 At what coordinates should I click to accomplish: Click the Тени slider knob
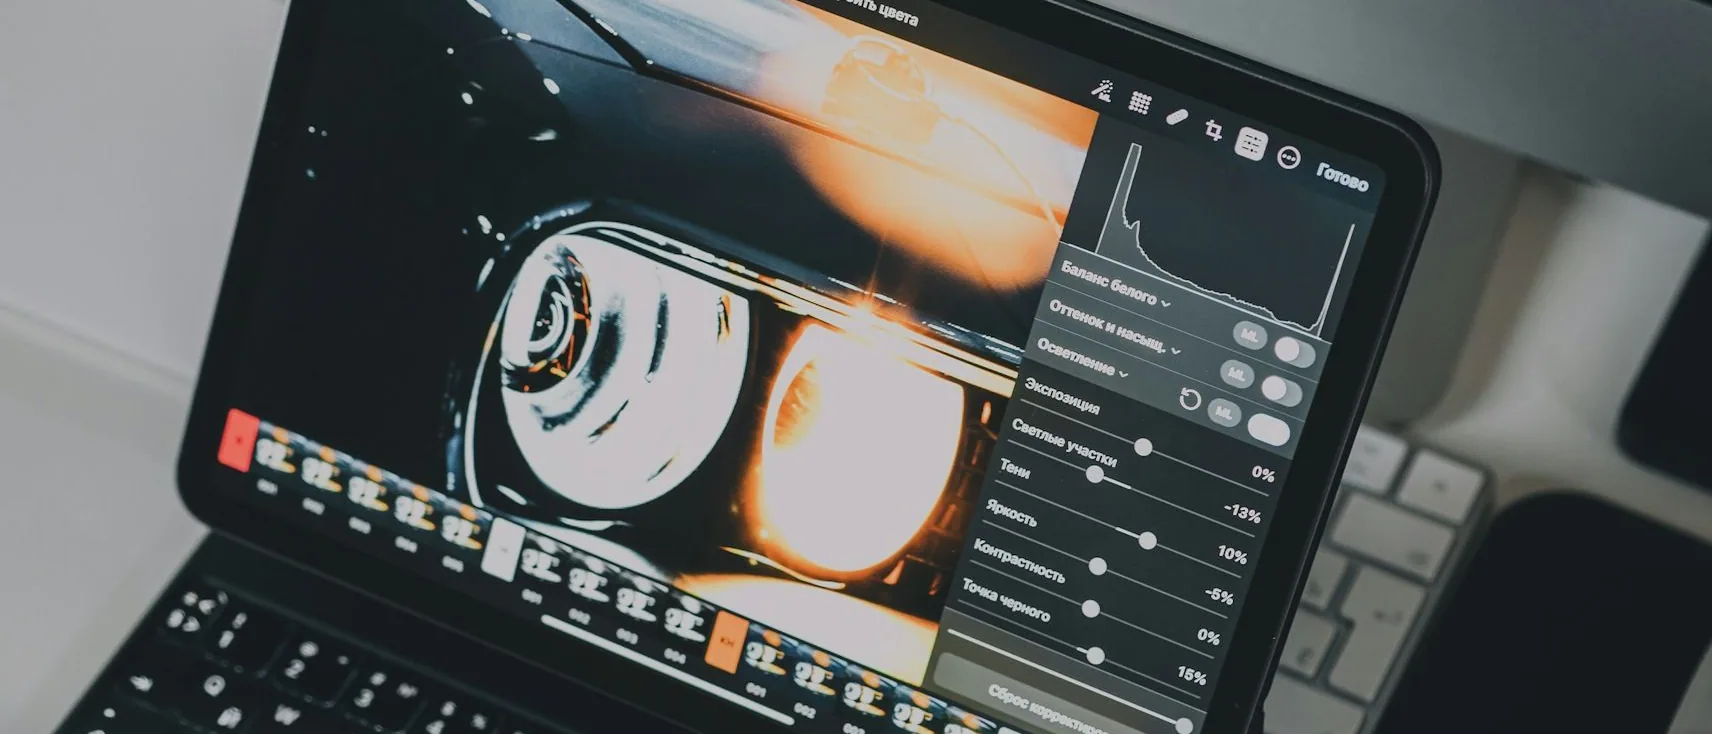(1147, 541)
